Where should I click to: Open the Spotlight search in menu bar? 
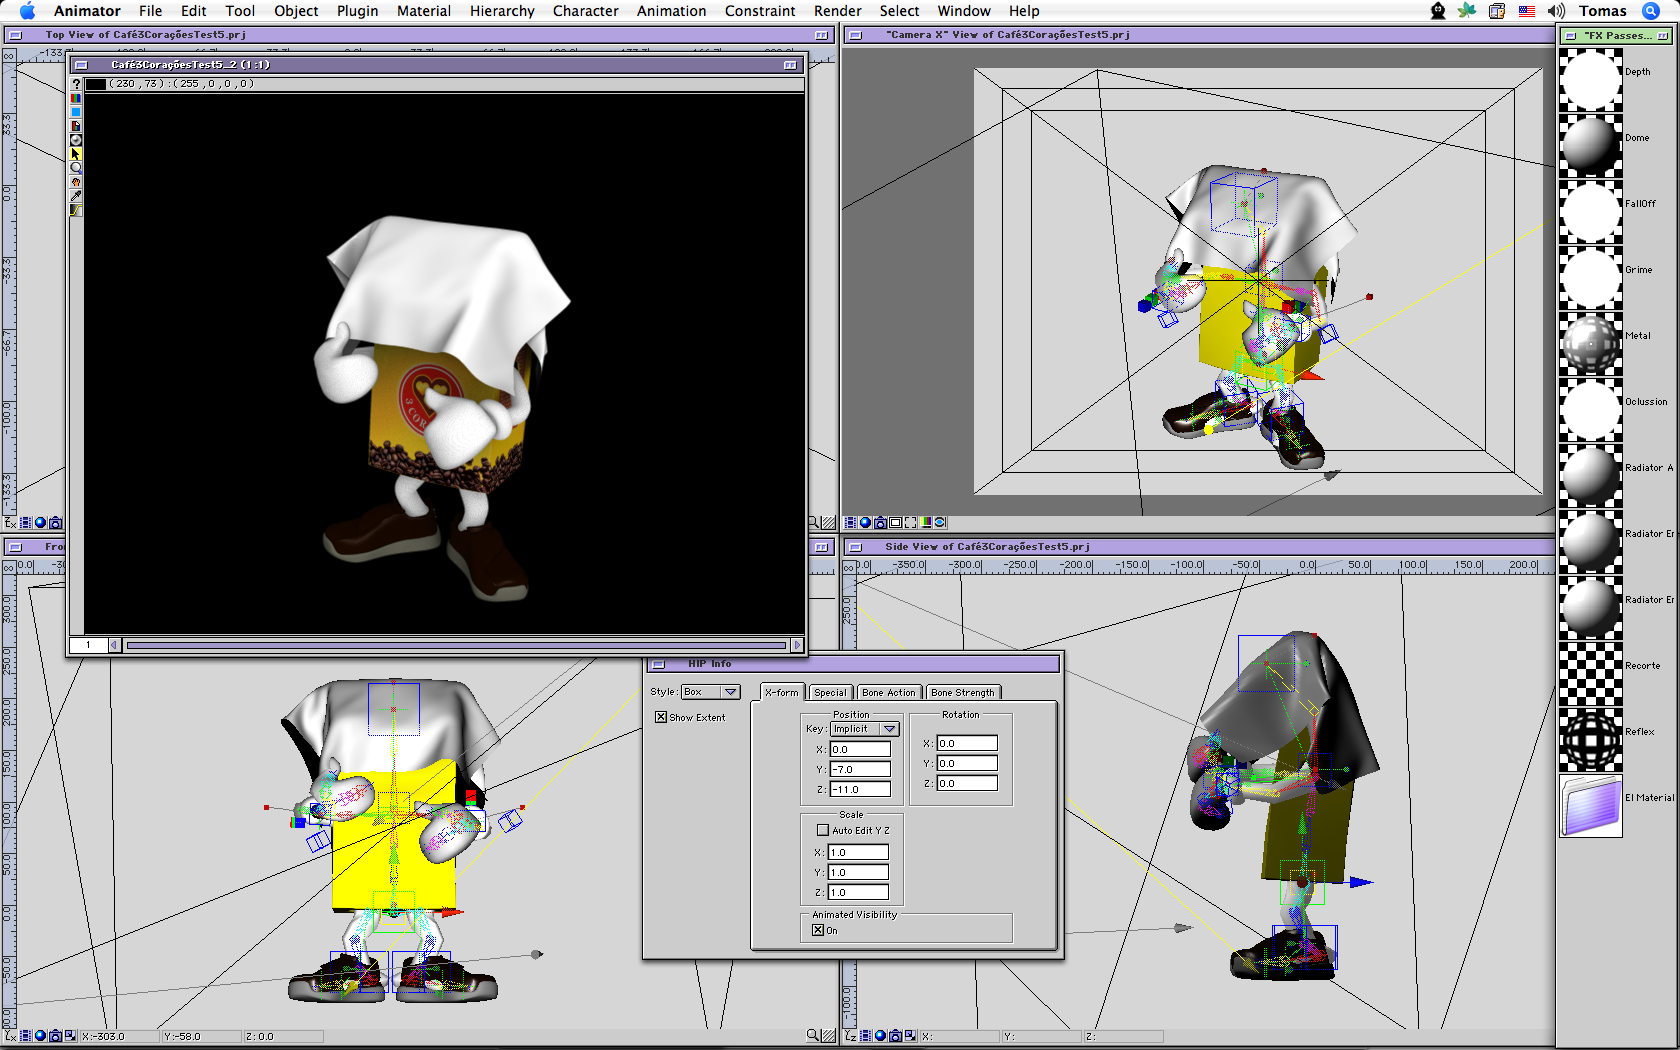(1651, 11)
